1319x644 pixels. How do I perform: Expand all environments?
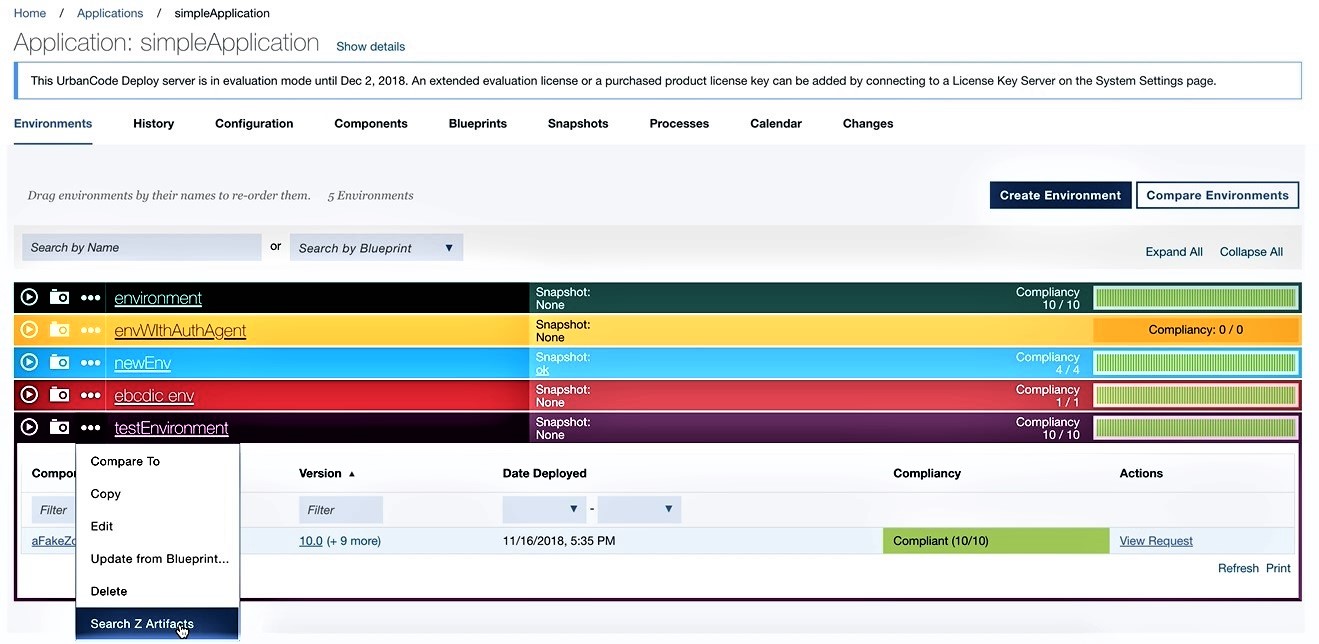pyautogui.click(x=1174, y=252)
